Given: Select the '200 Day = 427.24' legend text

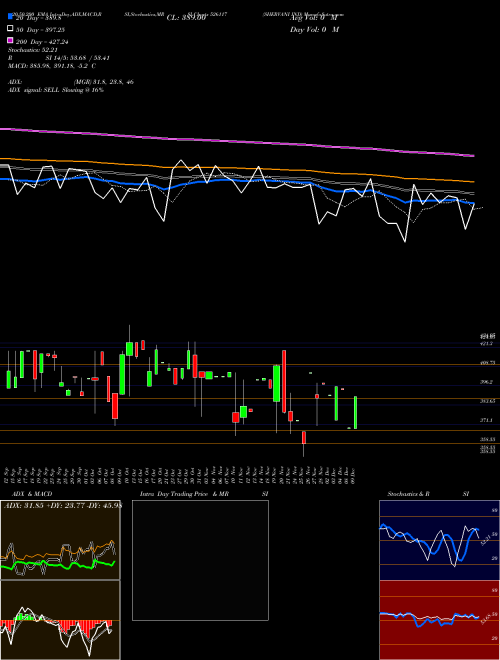Looking at the screenshot, I should point(42,42).
